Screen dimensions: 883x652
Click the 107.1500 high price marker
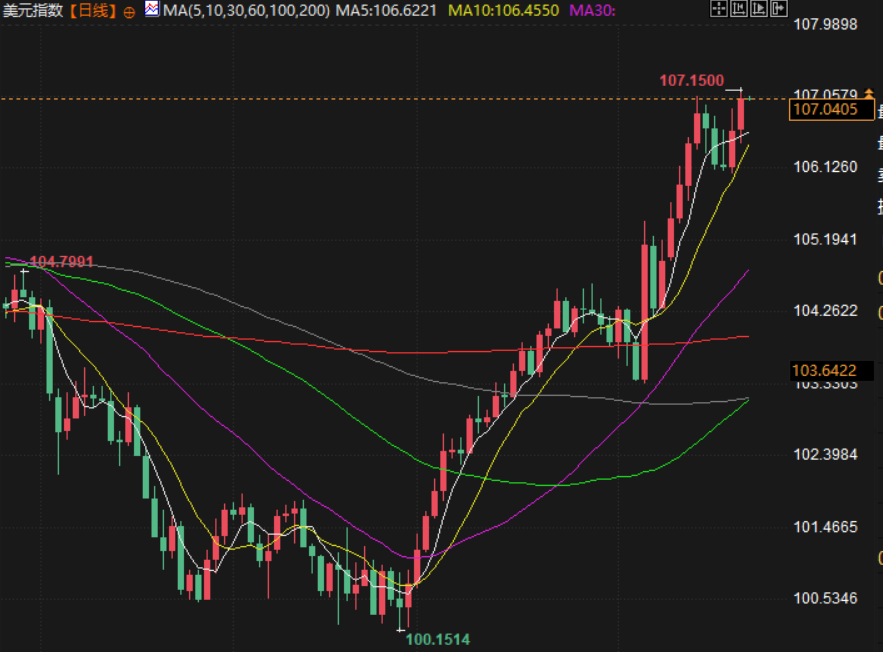(x=691, y=79)
